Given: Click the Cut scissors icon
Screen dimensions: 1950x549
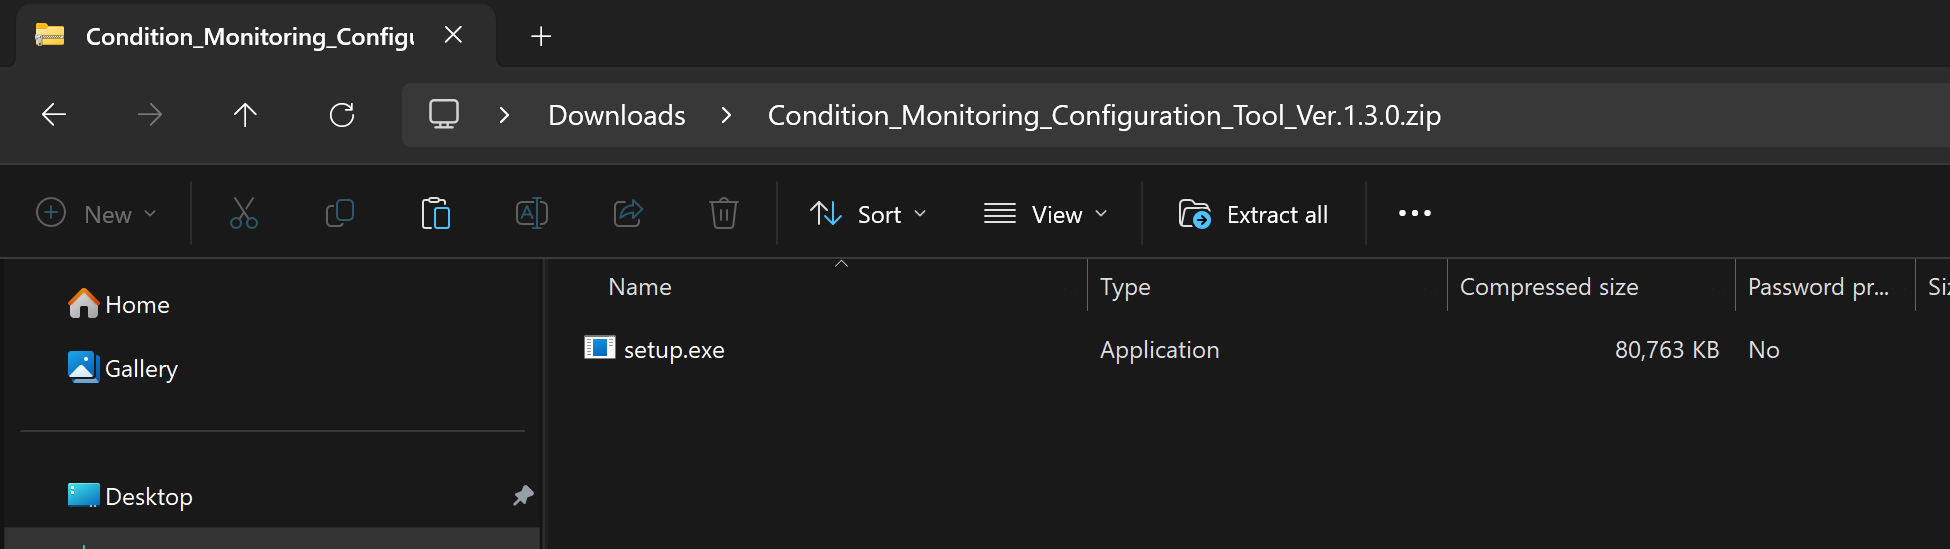Looking at the screenshot, I should 244,213.
